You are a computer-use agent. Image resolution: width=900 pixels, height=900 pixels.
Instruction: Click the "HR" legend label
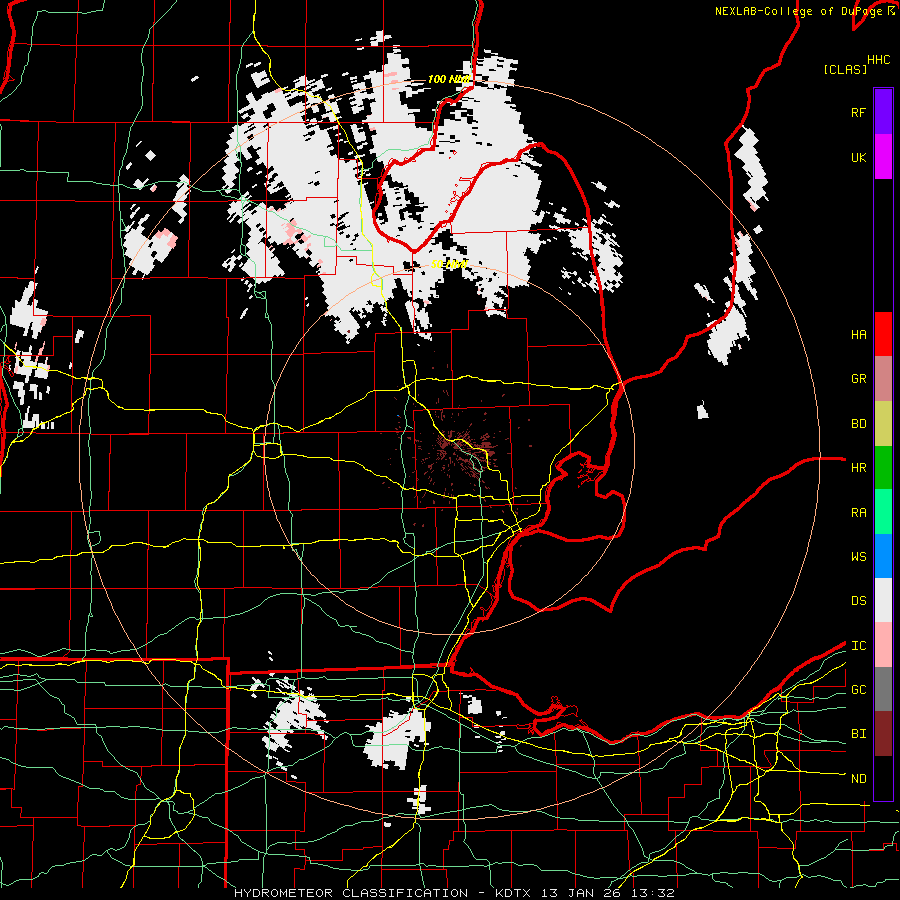point(858,468)
